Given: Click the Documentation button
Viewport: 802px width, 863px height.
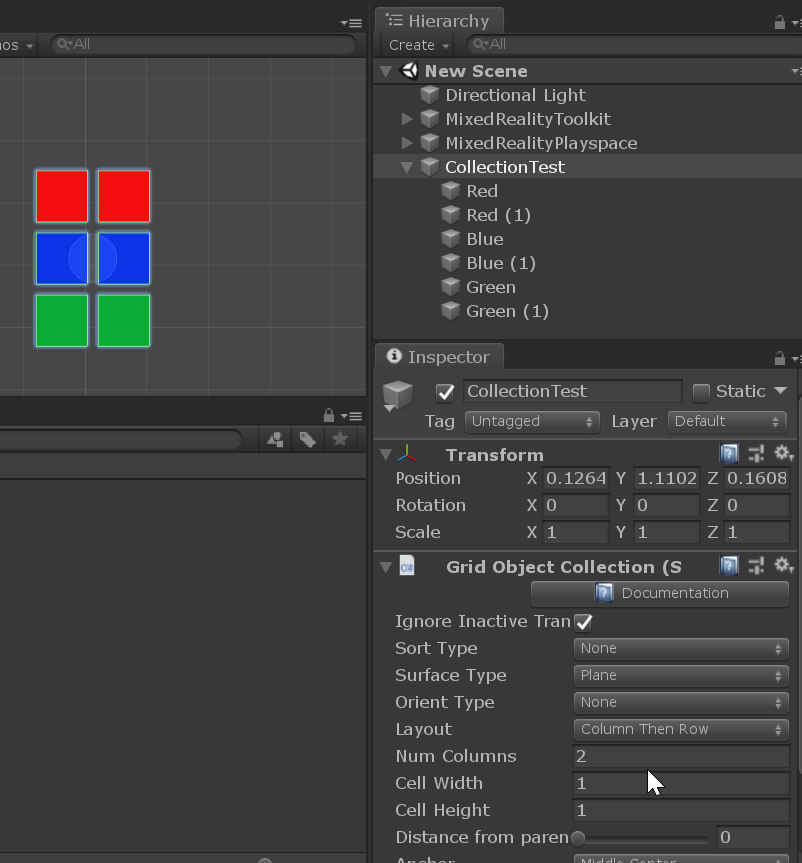Looking at the screenshot, I should click(660, 593).
